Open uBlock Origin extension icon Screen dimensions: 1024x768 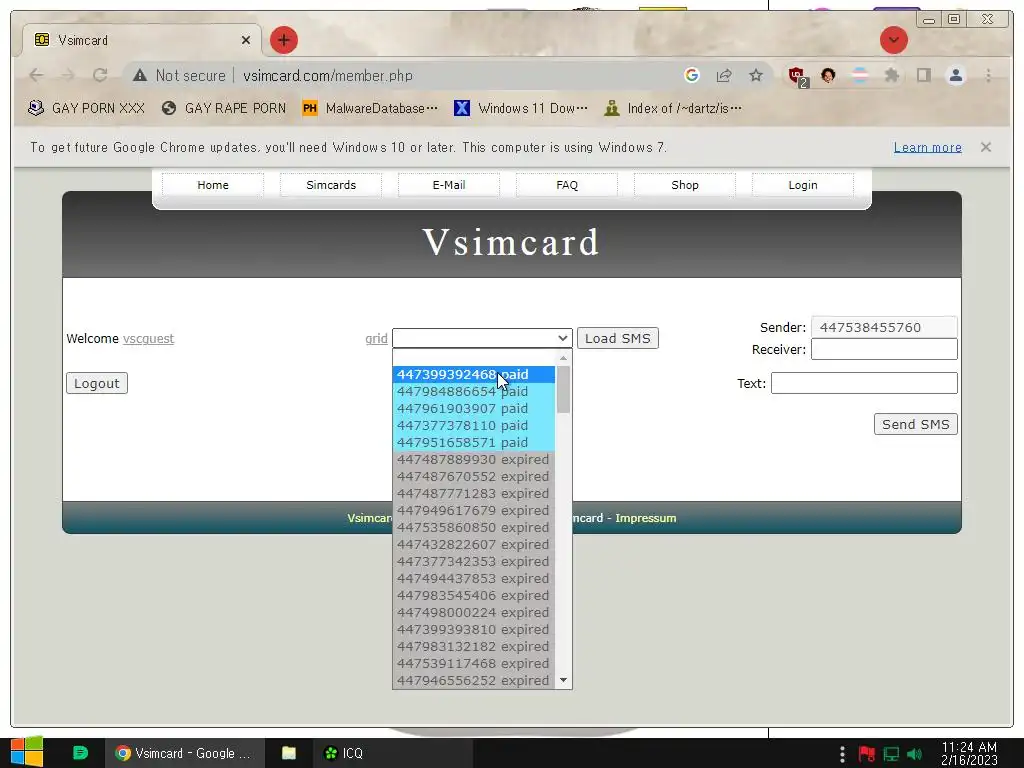pyautogui.click(x=797, y=76)
